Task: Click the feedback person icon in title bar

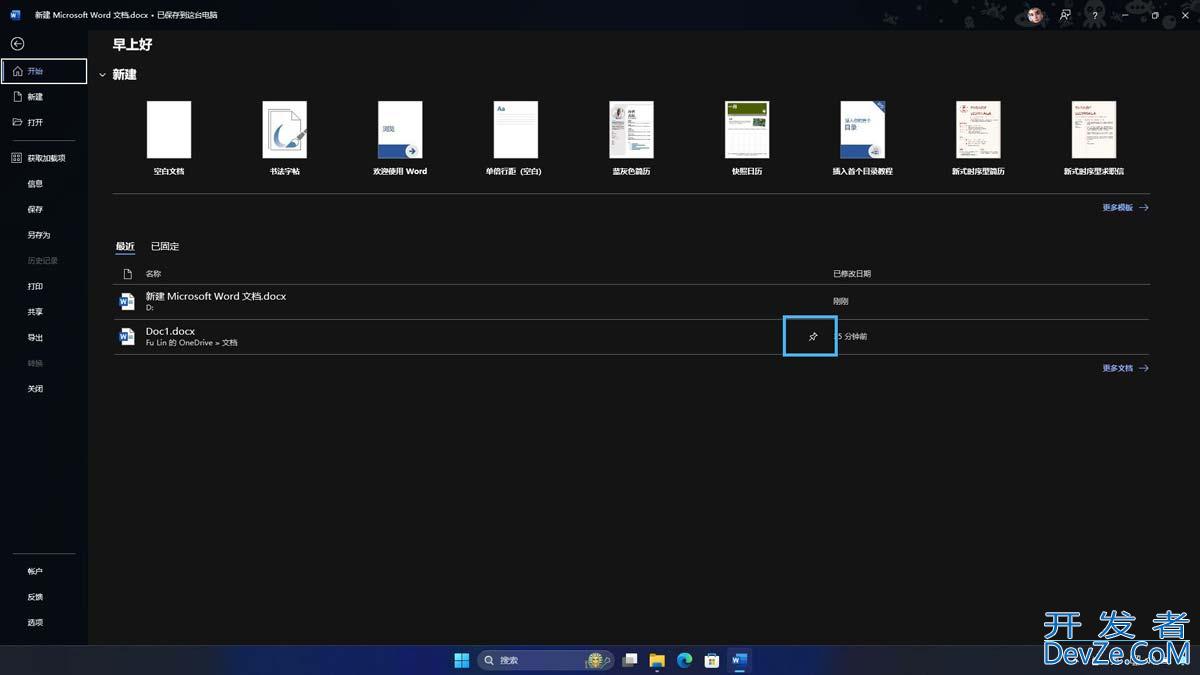Action: [1066, 15]
